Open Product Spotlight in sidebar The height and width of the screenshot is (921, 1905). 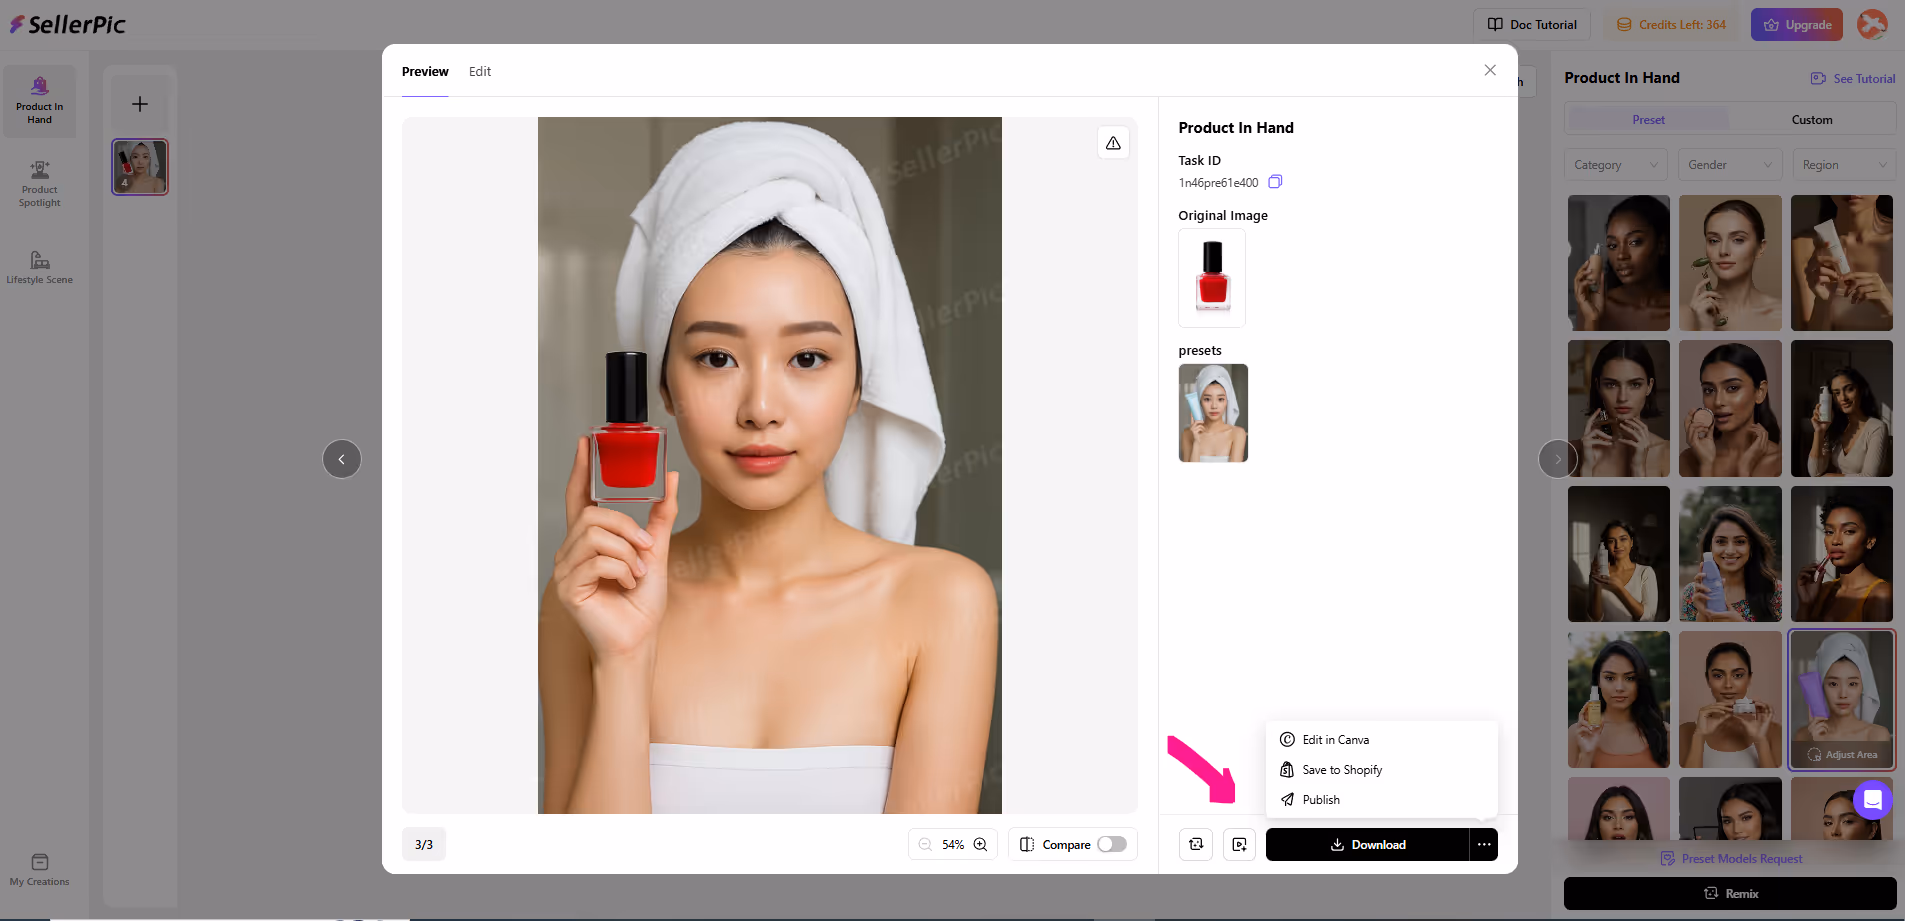[40, 183]
